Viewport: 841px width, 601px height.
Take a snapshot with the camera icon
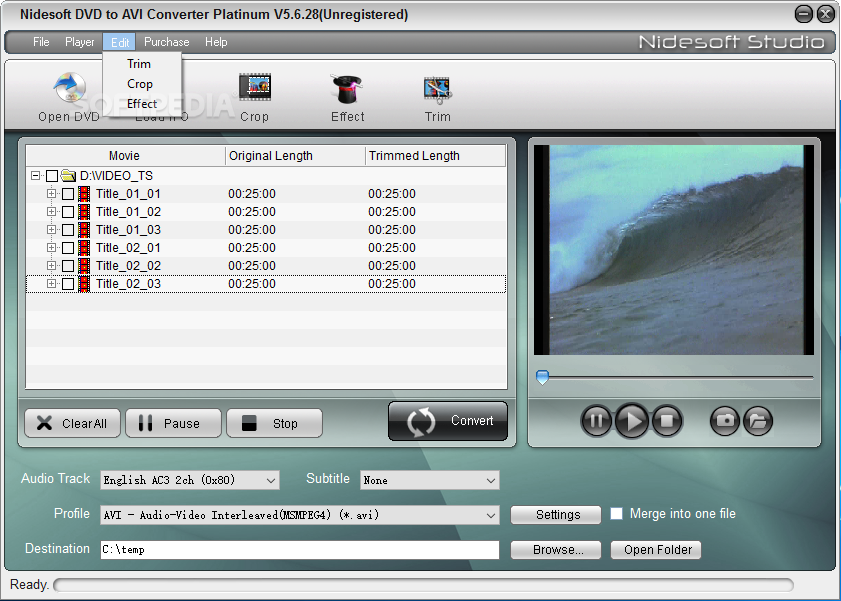[725, 421]
